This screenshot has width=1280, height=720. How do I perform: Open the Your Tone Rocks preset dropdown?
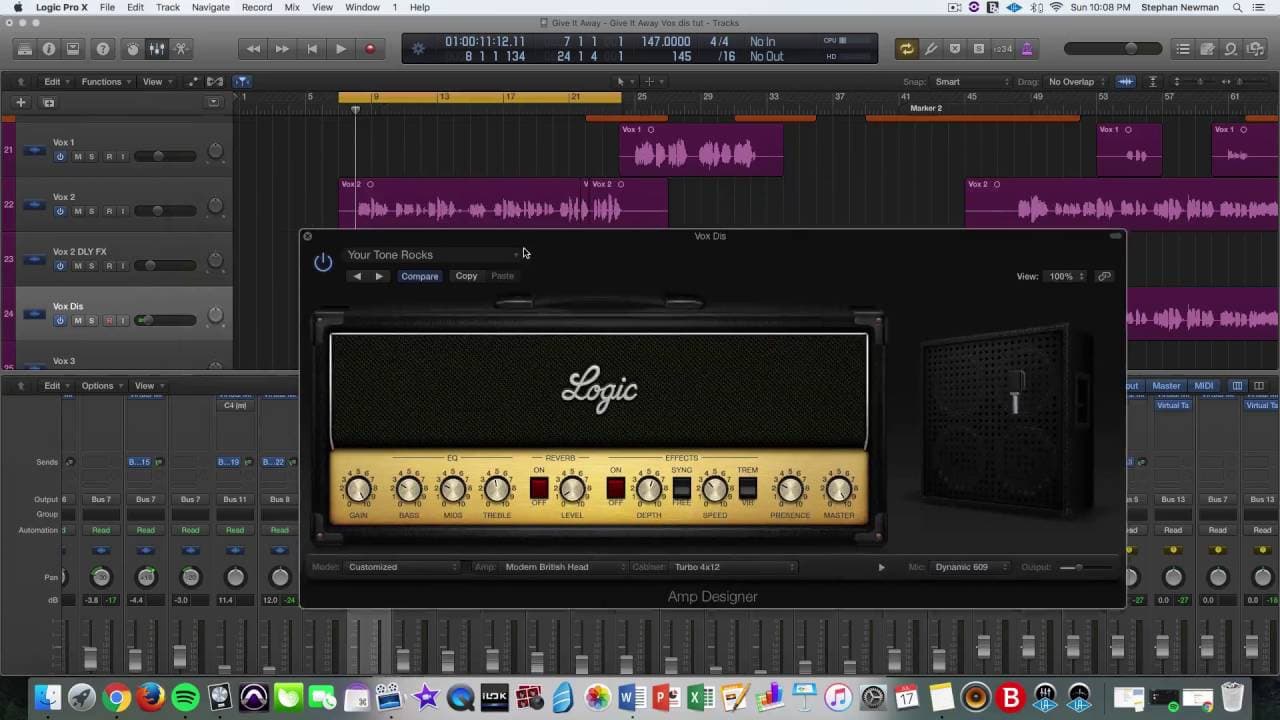(x=432, y=255)
